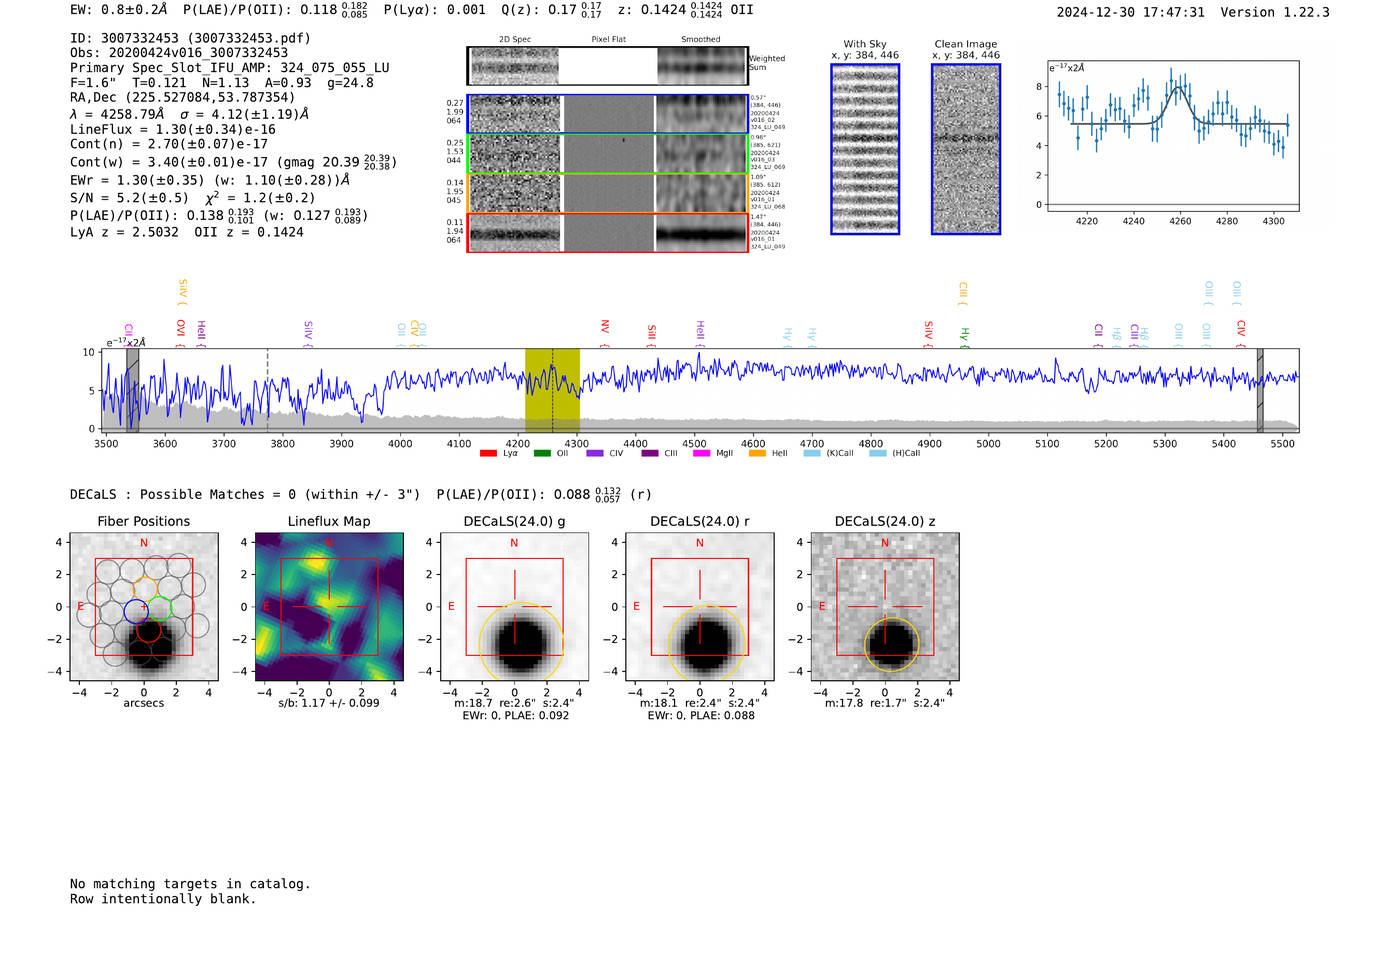This screenshot has height=953, width=1400.
Task: Click the DECaLS(24.0) g cutout image
Action: pos(514,607)
